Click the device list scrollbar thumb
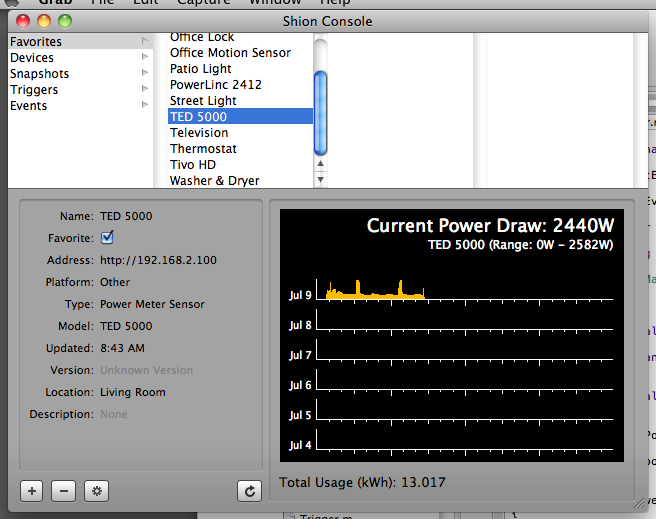Viewport: 656px width, 519px height. [x=320, y=113]
